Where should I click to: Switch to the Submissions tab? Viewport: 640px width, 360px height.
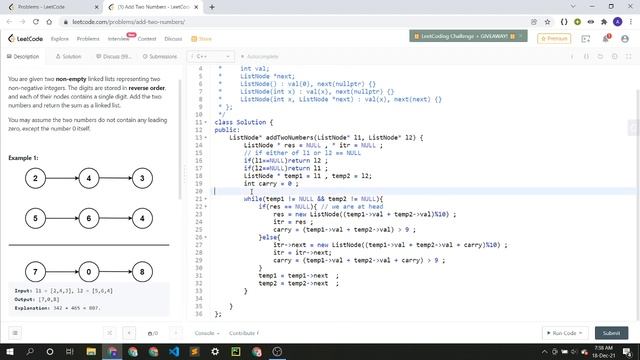pos(160,56)
